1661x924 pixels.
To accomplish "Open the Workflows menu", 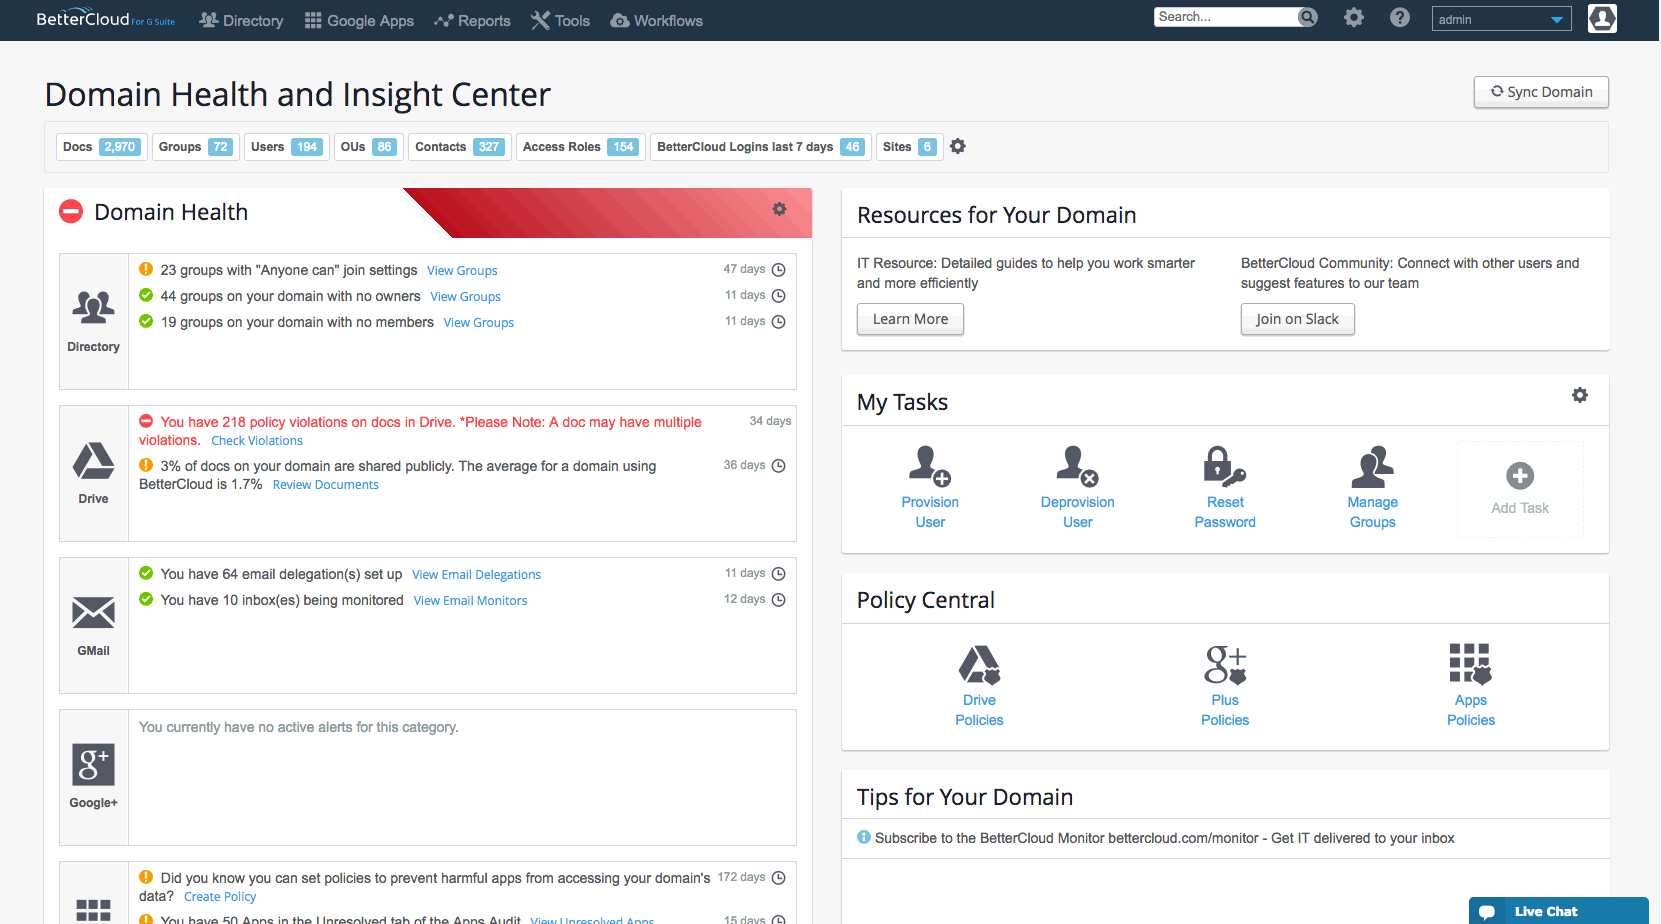I will click(x=656, y=20).
